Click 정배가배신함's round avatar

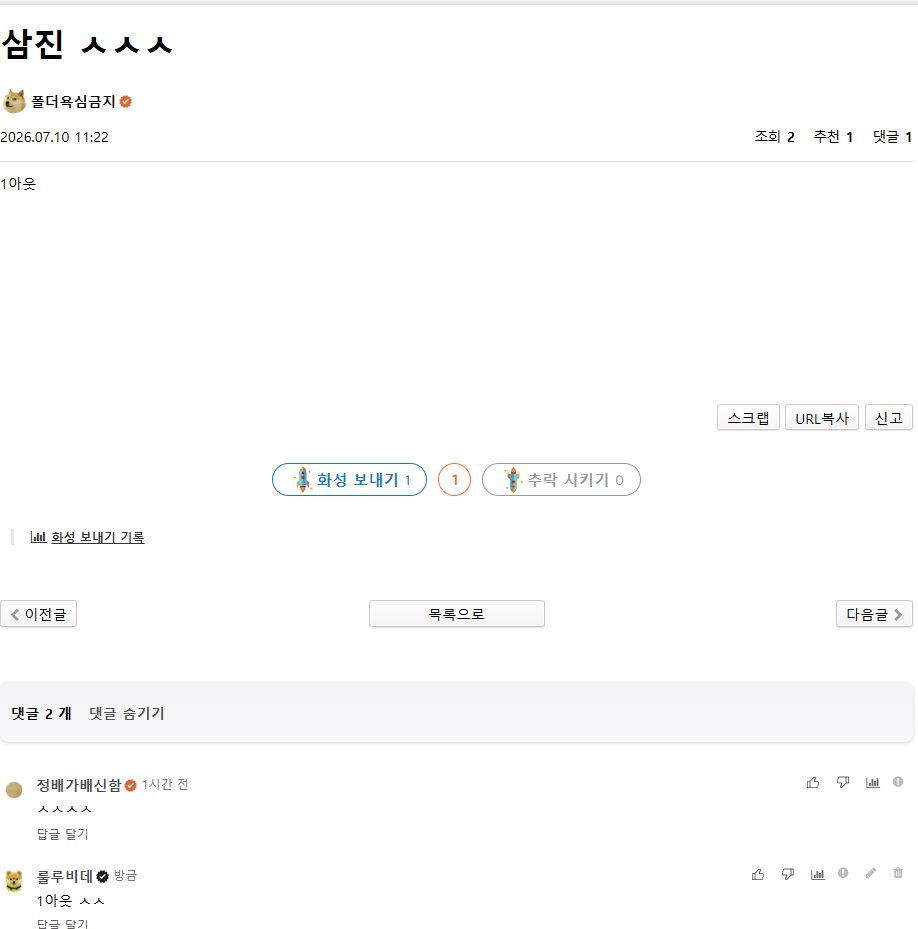[x=14, y=789]
